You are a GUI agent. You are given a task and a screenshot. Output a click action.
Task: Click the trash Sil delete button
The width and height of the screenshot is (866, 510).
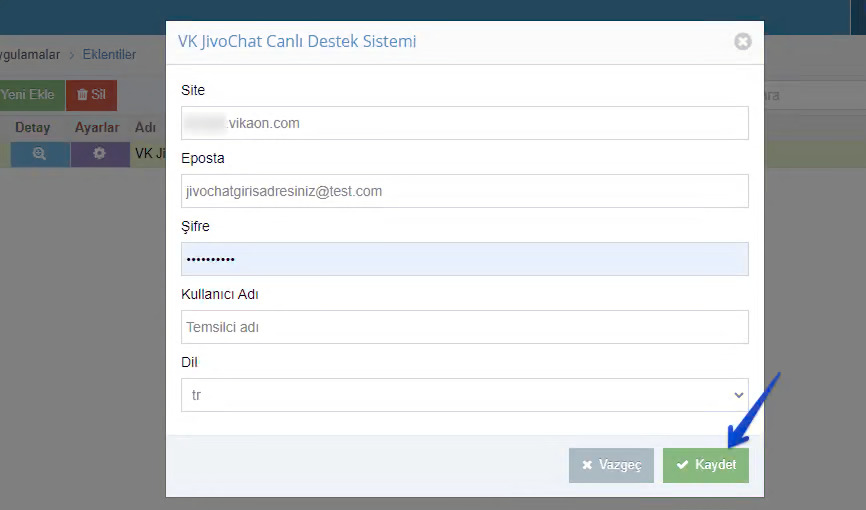coord(91,95)
